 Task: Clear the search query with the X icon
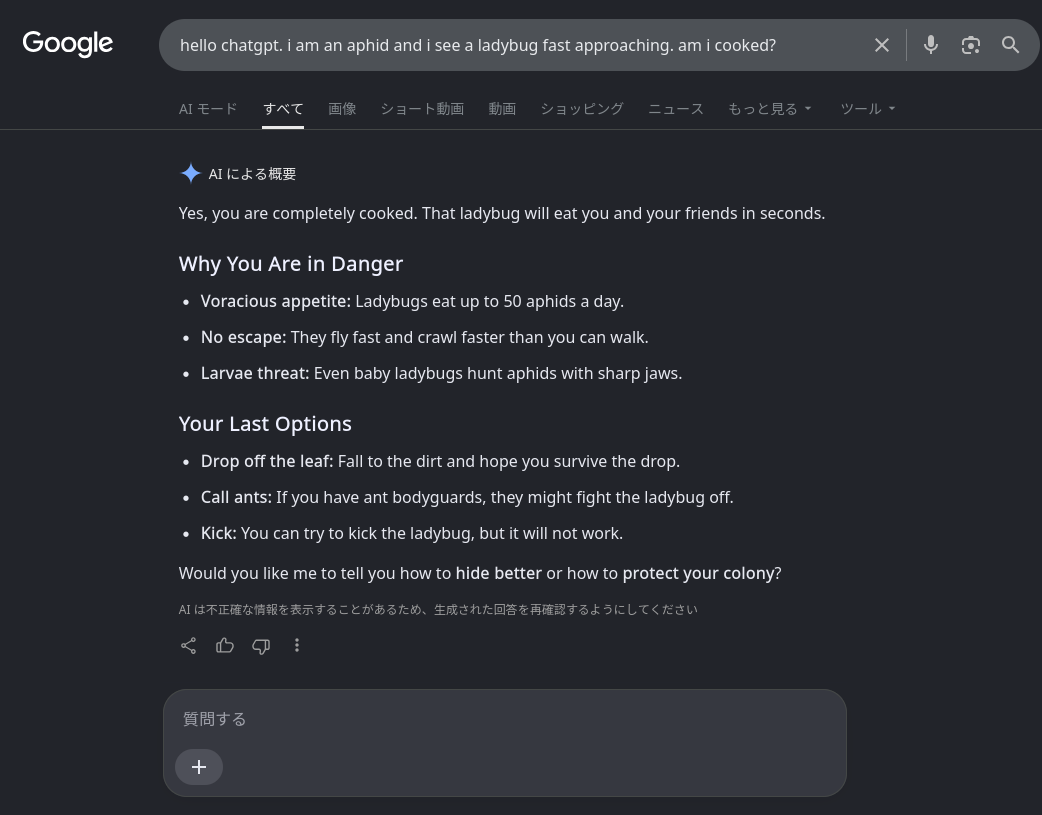(x=882, y=45)
